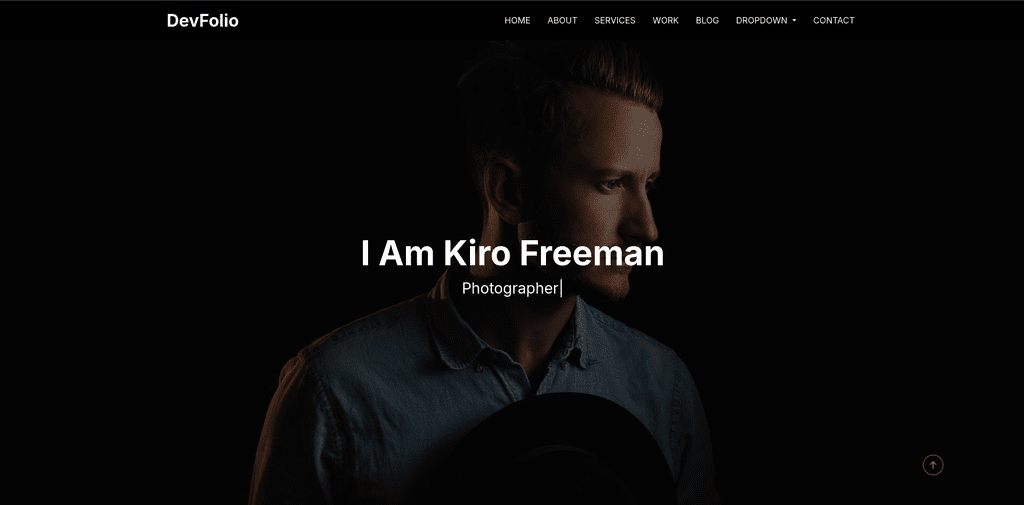Viewport: 1024px width, 505px height.
Task: Open the BLOG nav link
Action: point(707,20)
